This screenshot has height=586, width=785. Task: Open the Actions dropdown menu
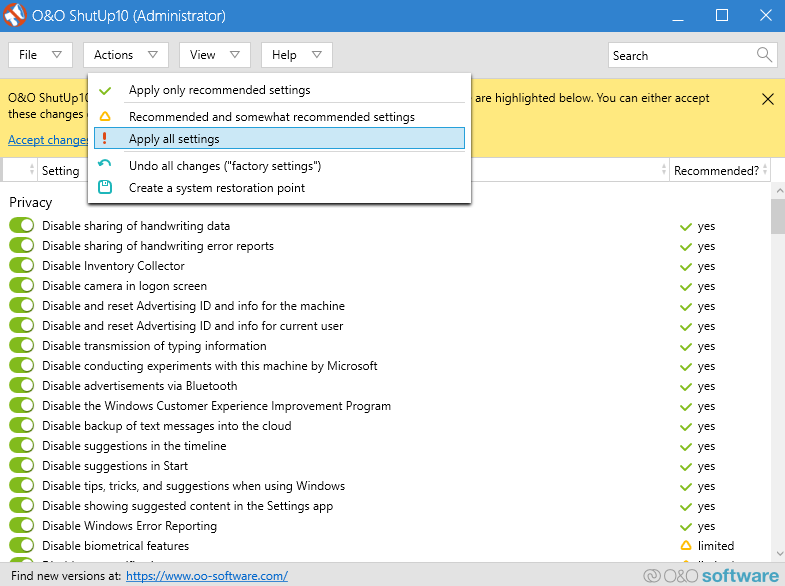(126, 55)
